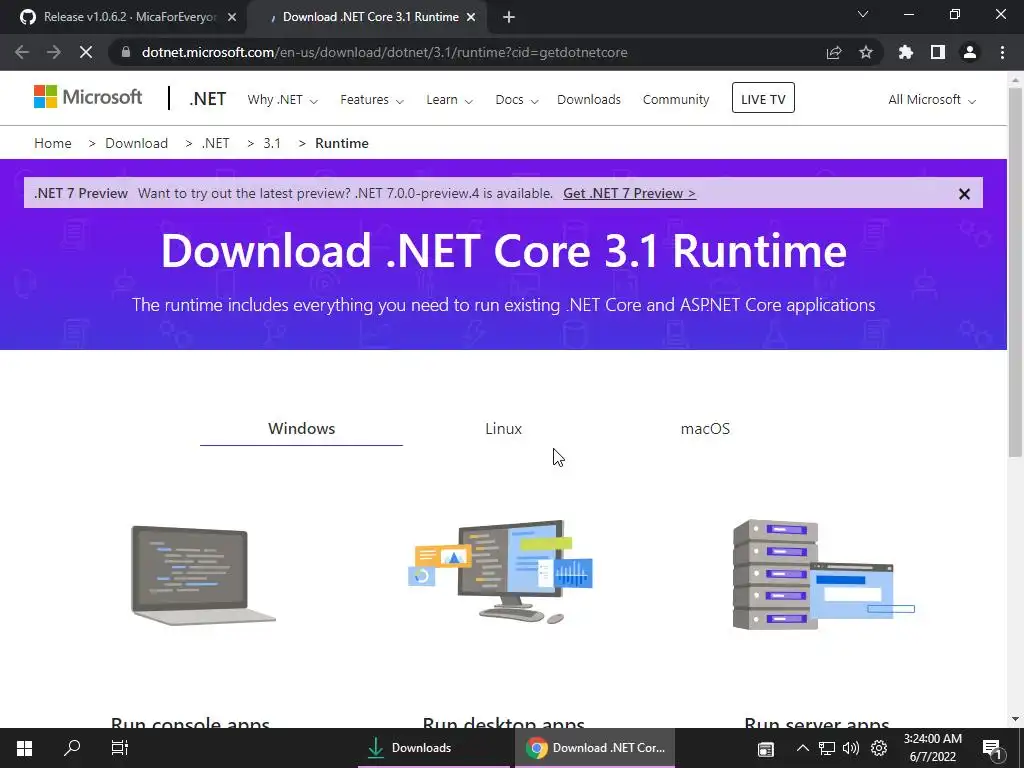1024x768 pixels.
Task: Click the scrollbar down arrow
Action: [1015, 719]
